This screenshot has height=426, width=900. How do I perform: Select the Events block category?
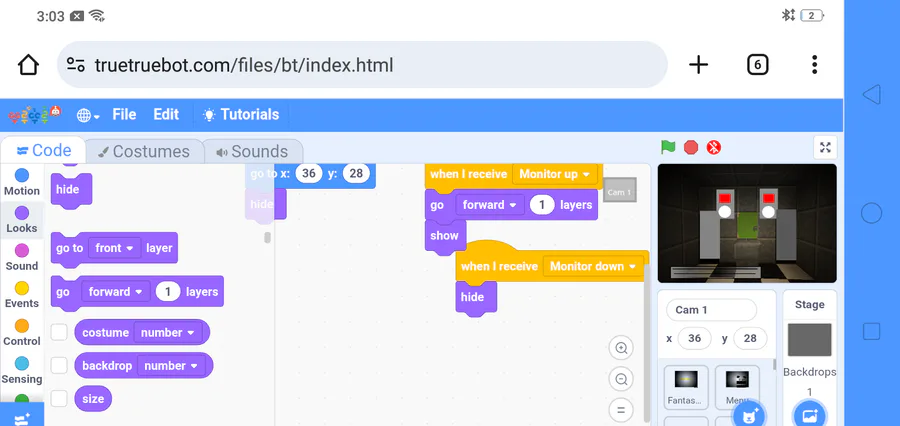[x=22, y=294]
